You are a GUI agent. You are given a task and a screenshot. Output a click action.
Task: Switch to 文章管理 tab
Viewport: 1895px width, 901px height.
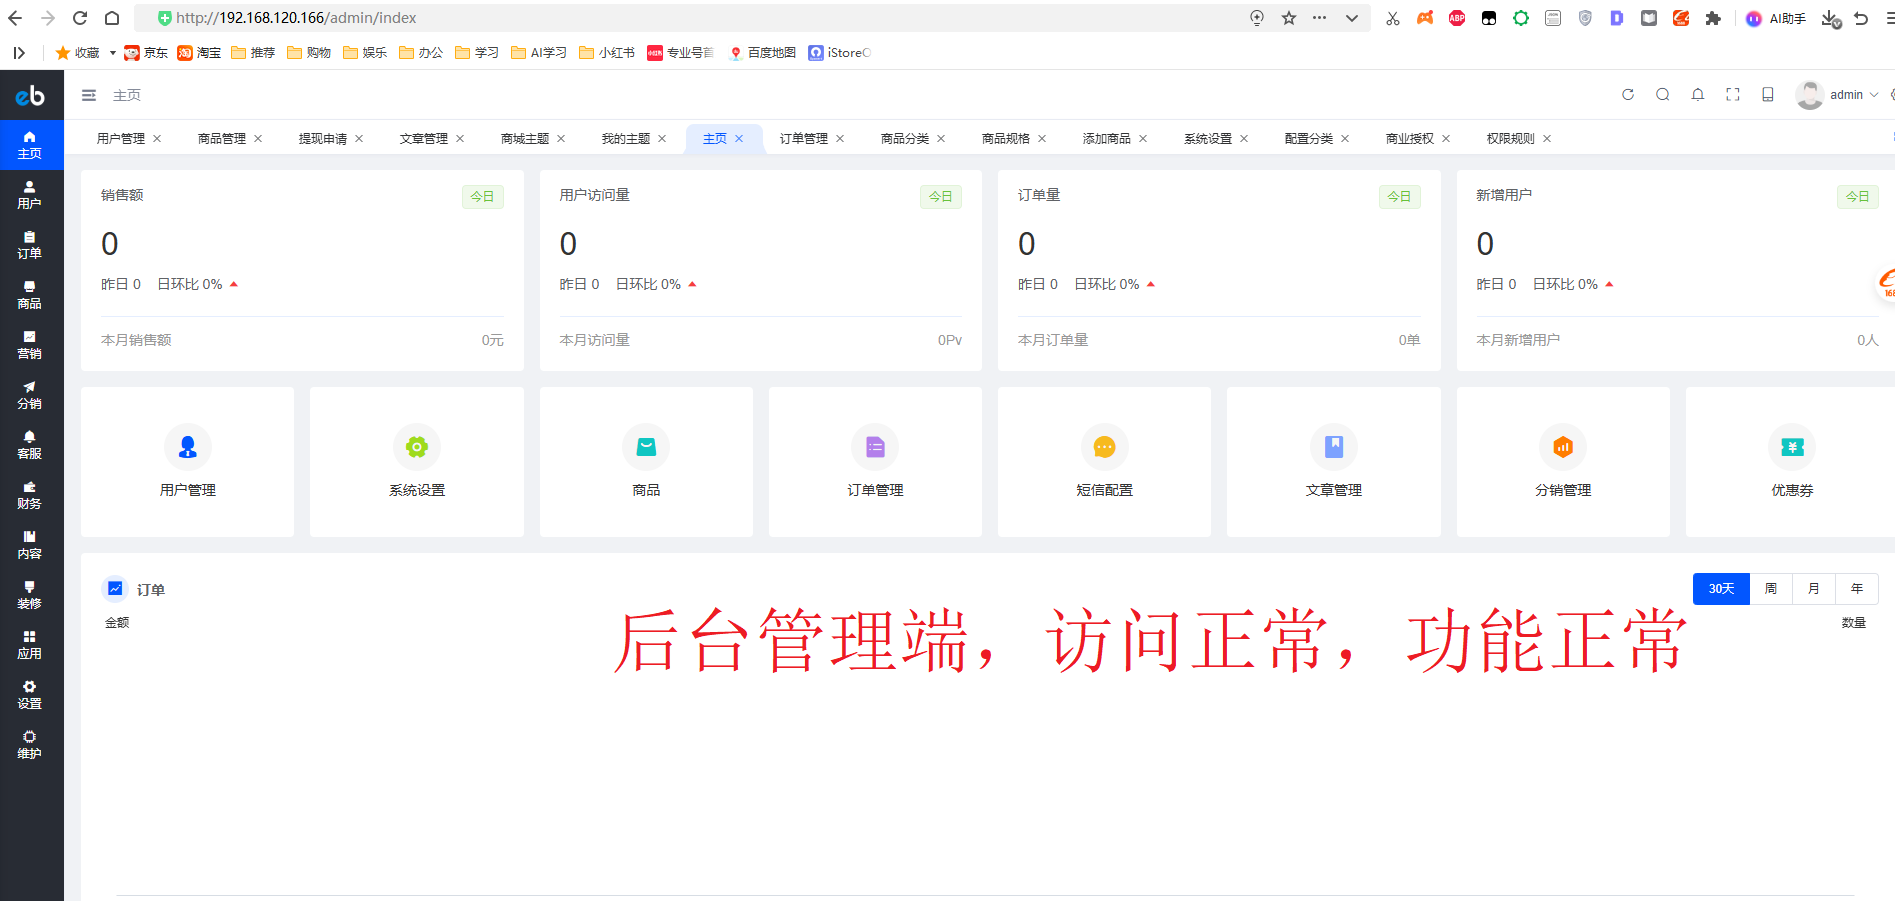tap(424, 139)
